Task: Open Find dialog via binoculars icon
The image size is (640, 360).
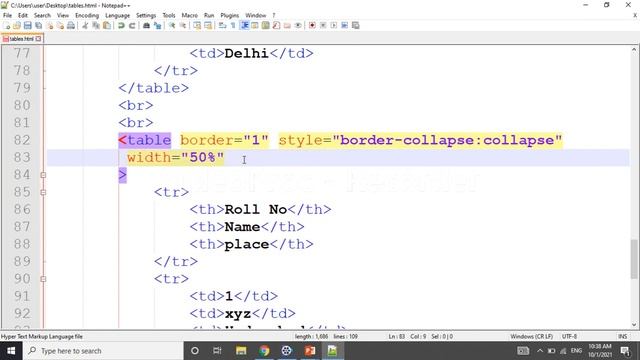Action: [146, 26]
